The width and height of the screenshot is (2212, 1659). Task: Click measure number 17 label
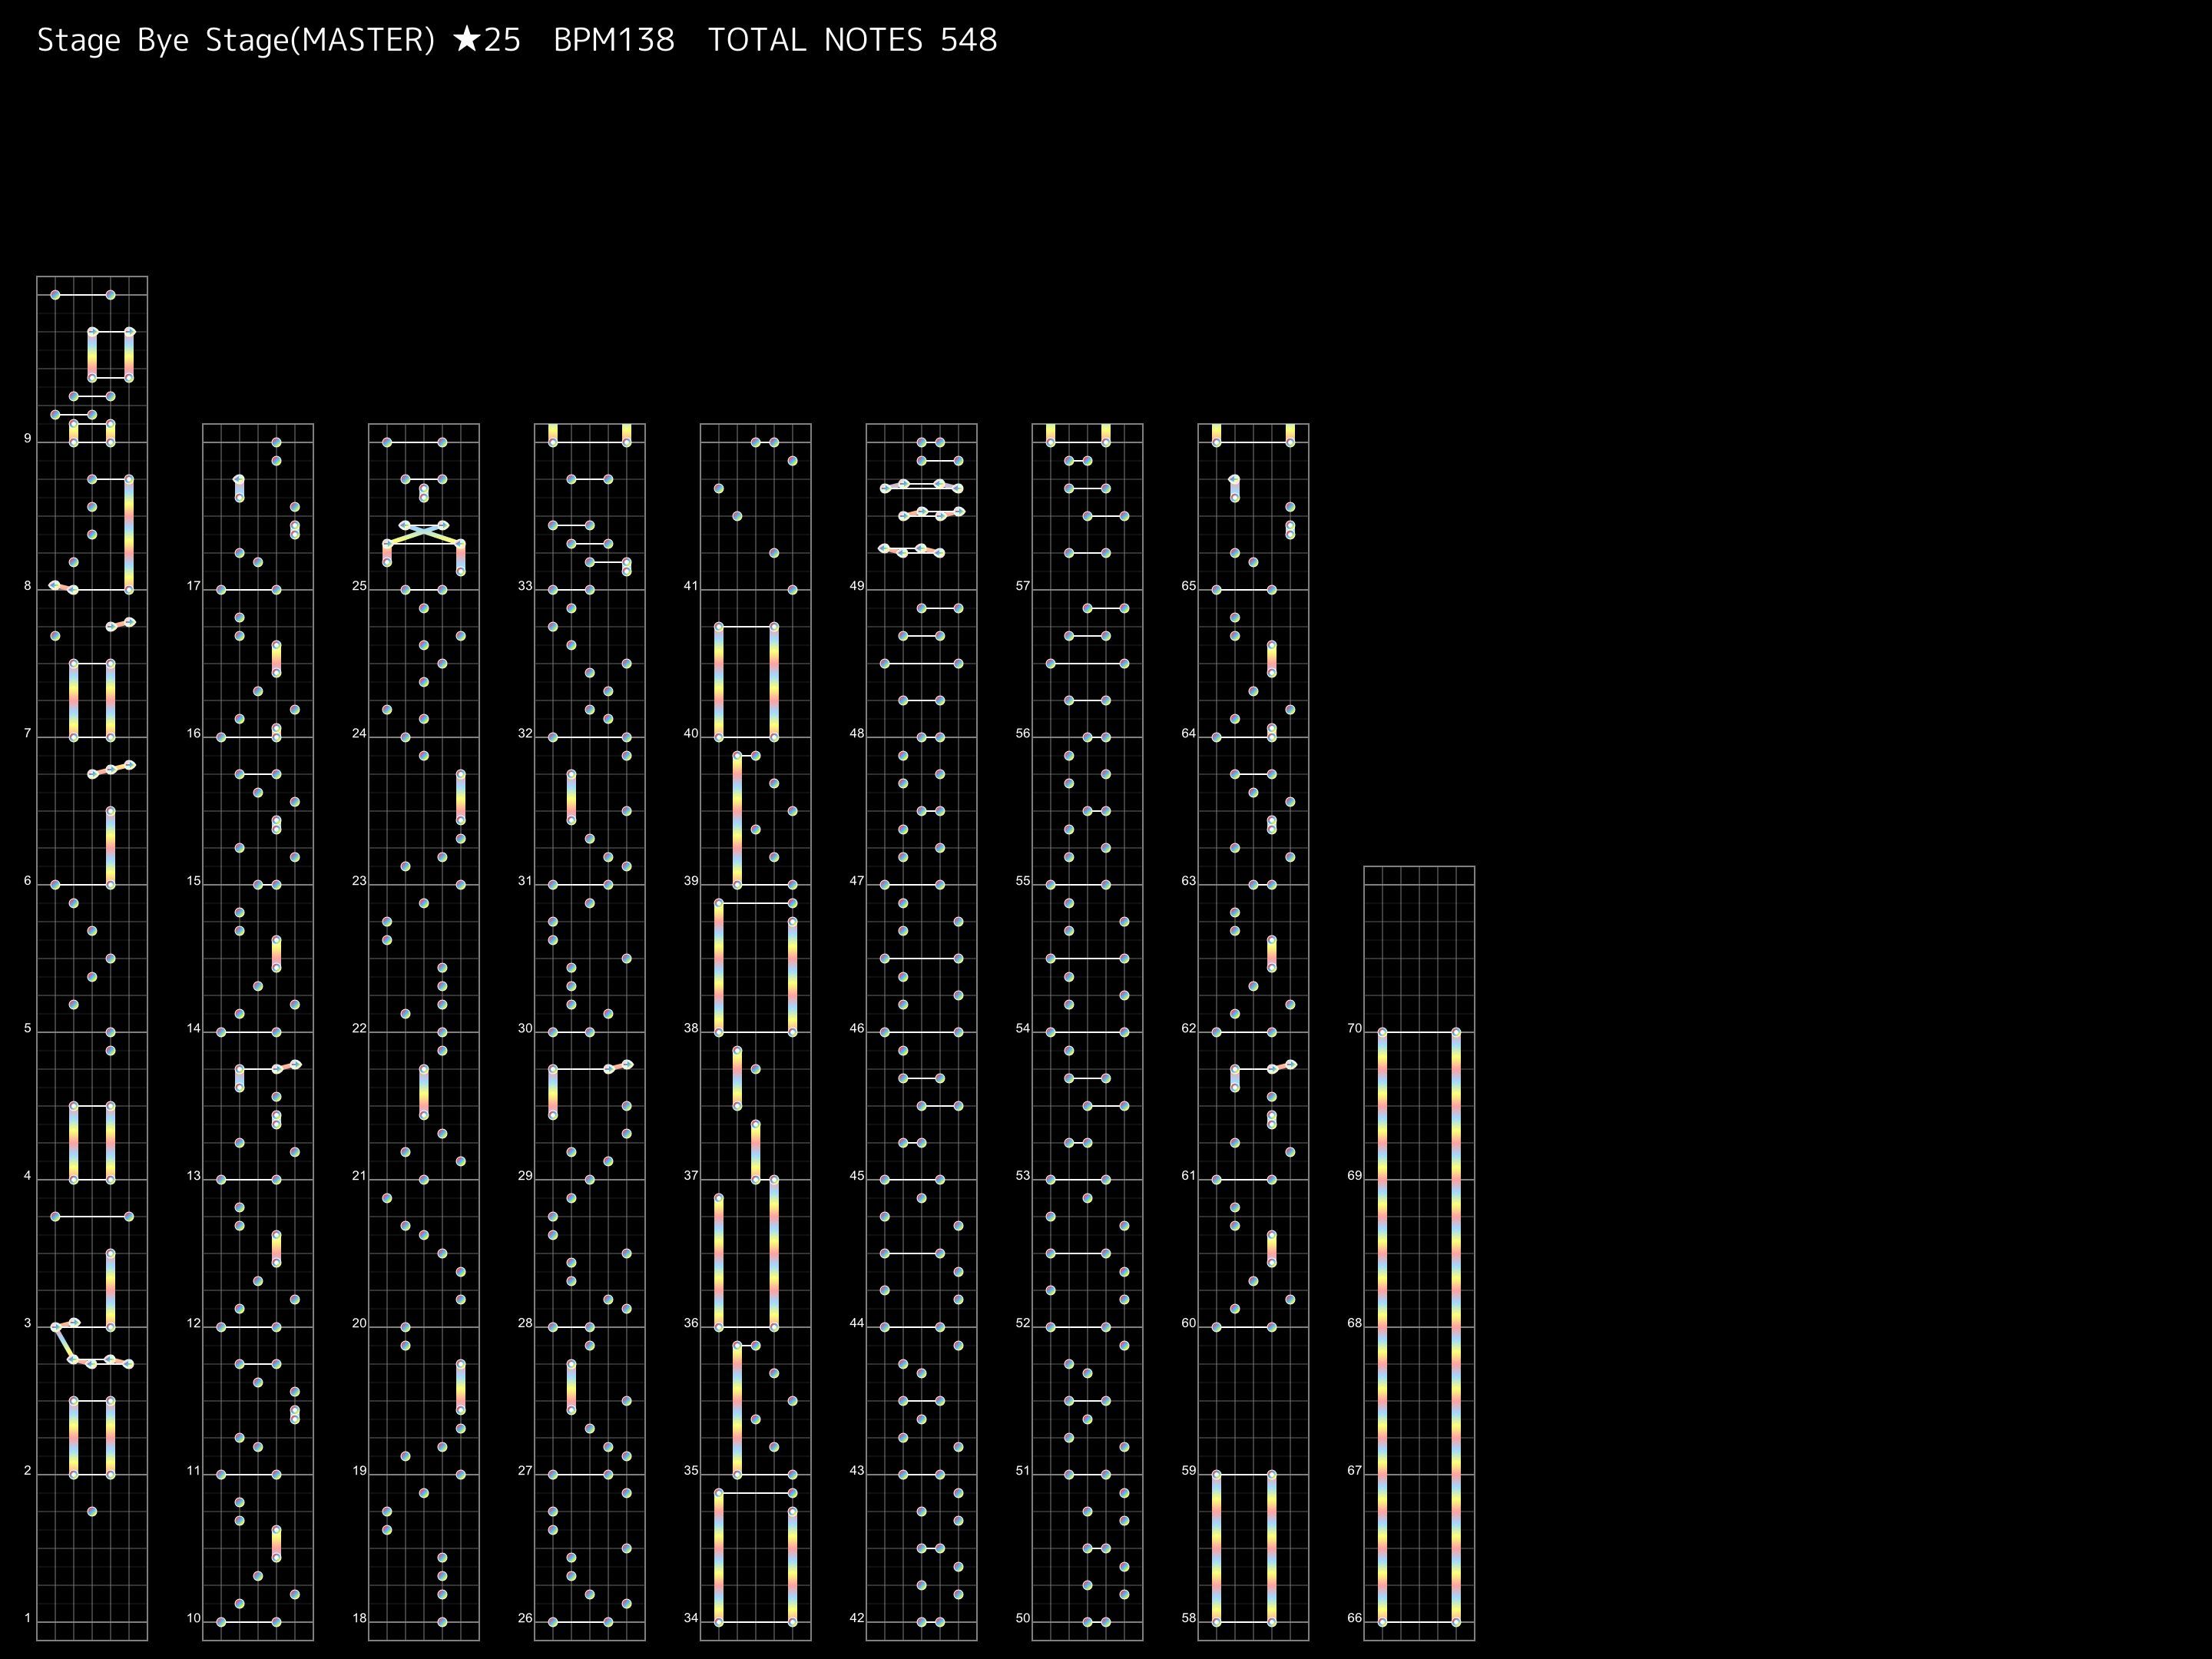194,586
